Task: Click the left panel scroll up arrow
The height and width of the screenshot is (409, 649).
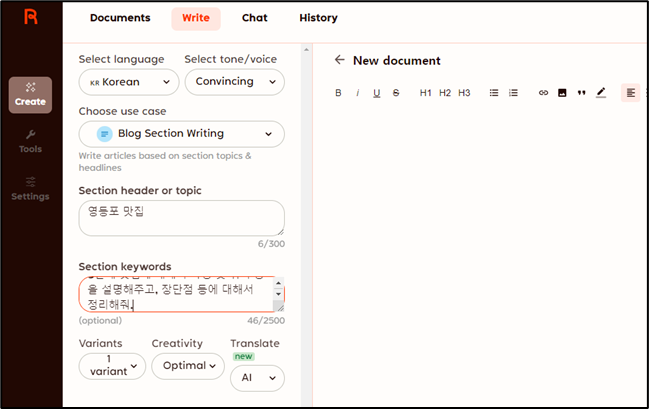Action: point(306,50)
